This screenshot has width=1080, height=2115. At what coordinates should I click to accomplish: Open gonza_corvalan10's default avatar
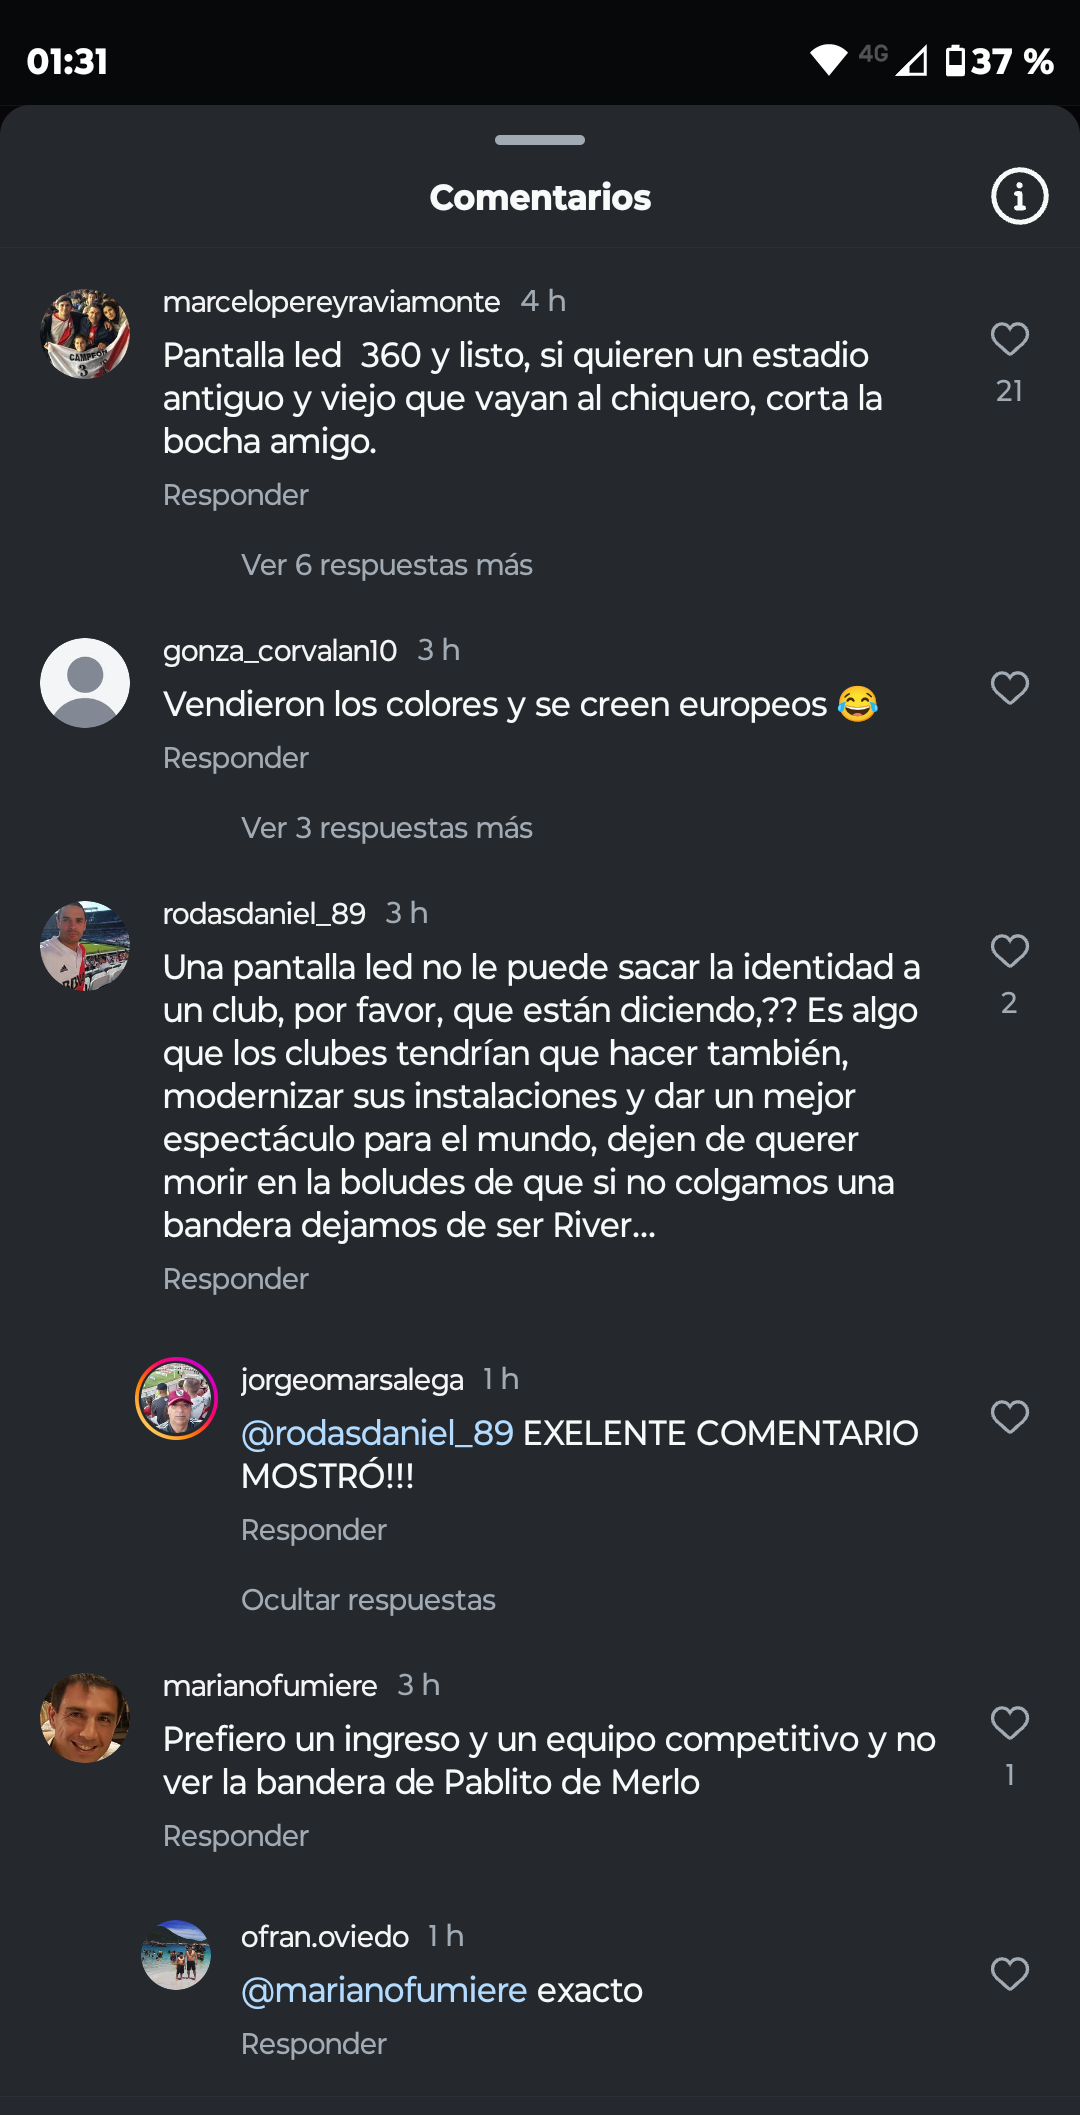(x=85, y=683)
